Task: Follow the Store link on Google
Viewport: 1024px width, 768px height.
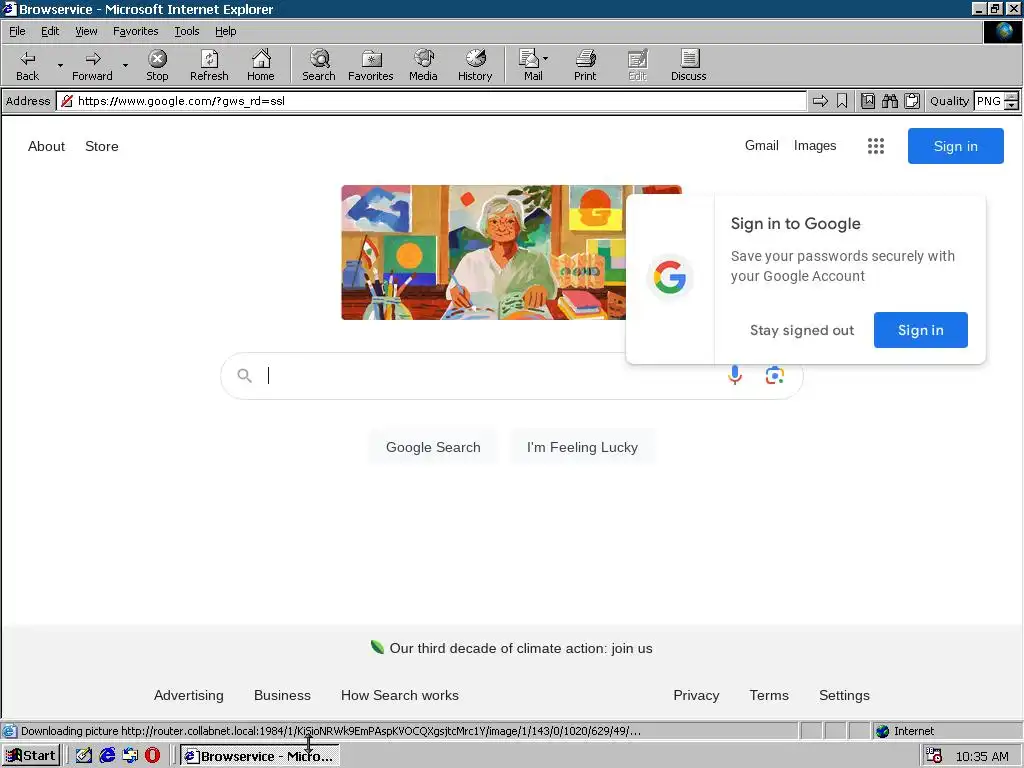Action: pyautogui.click(x=102, y=146)
